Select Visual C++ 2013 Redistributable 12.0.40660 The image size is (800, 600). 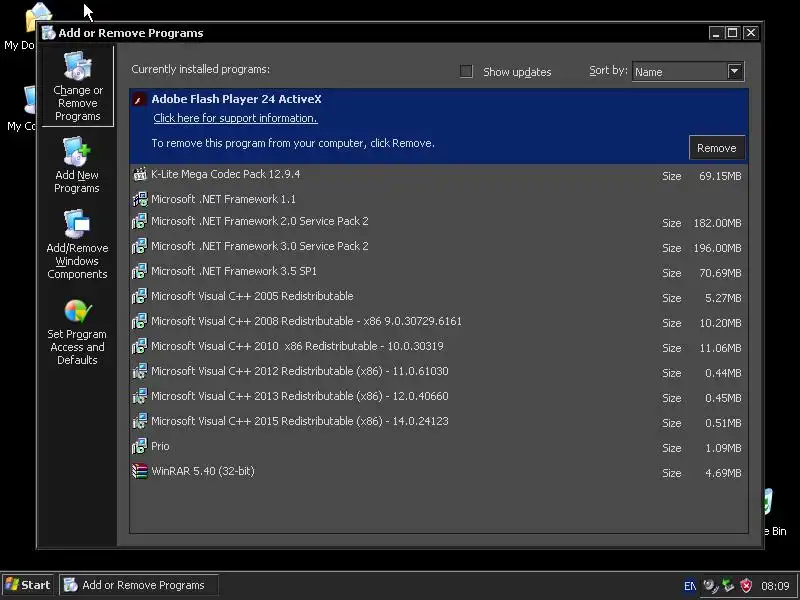point(439,397)
